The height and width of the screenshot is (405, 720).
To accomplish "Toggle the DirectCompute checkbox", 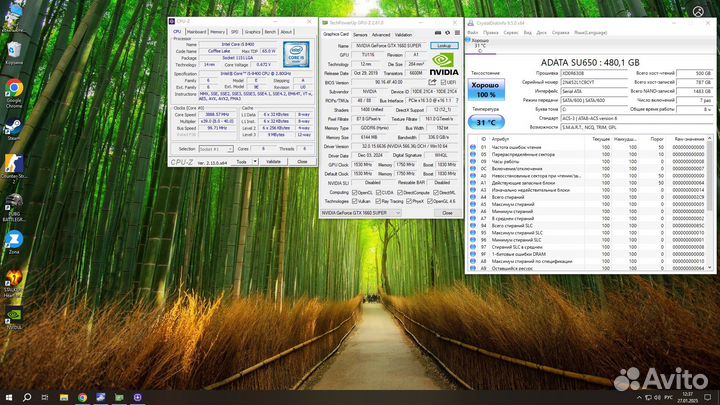I will click(x=400, y=192).
